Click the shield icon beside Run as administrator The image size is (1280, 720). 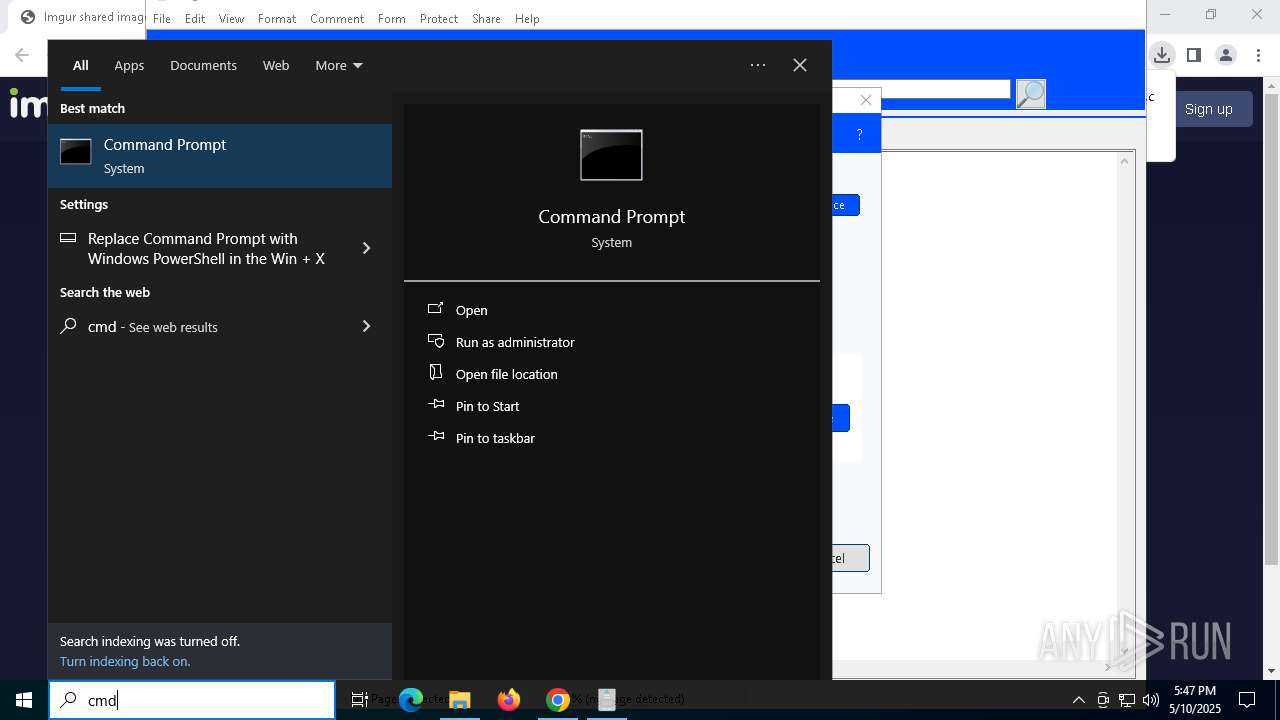click(435, 341)
